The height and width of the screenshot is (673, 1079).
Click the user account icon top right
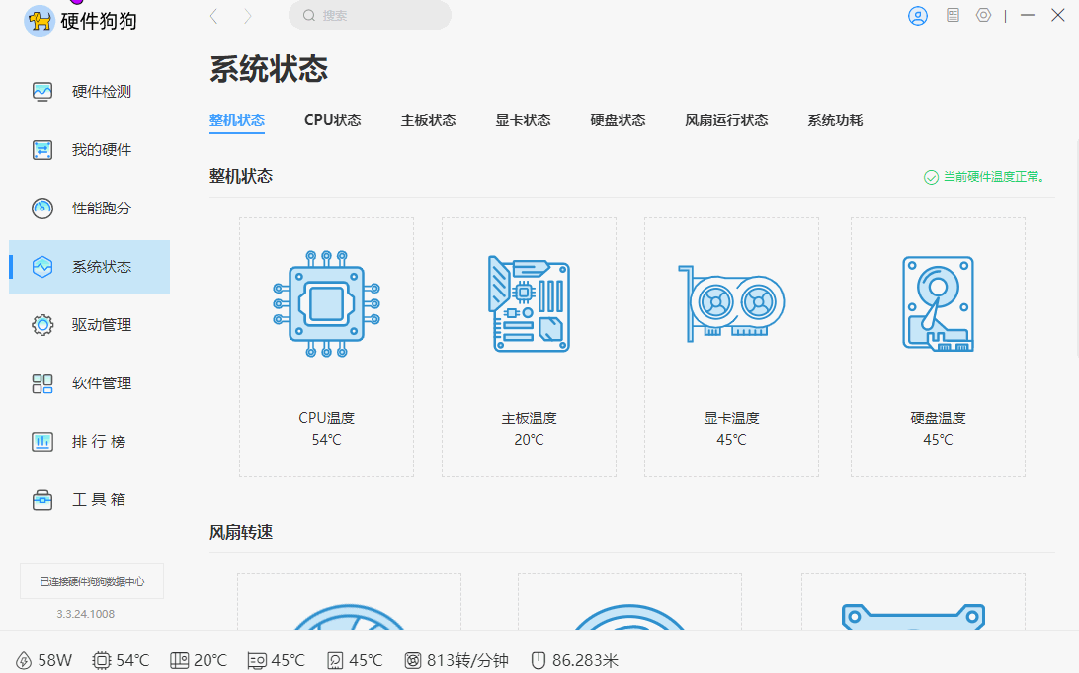click(x=917, y=15)
